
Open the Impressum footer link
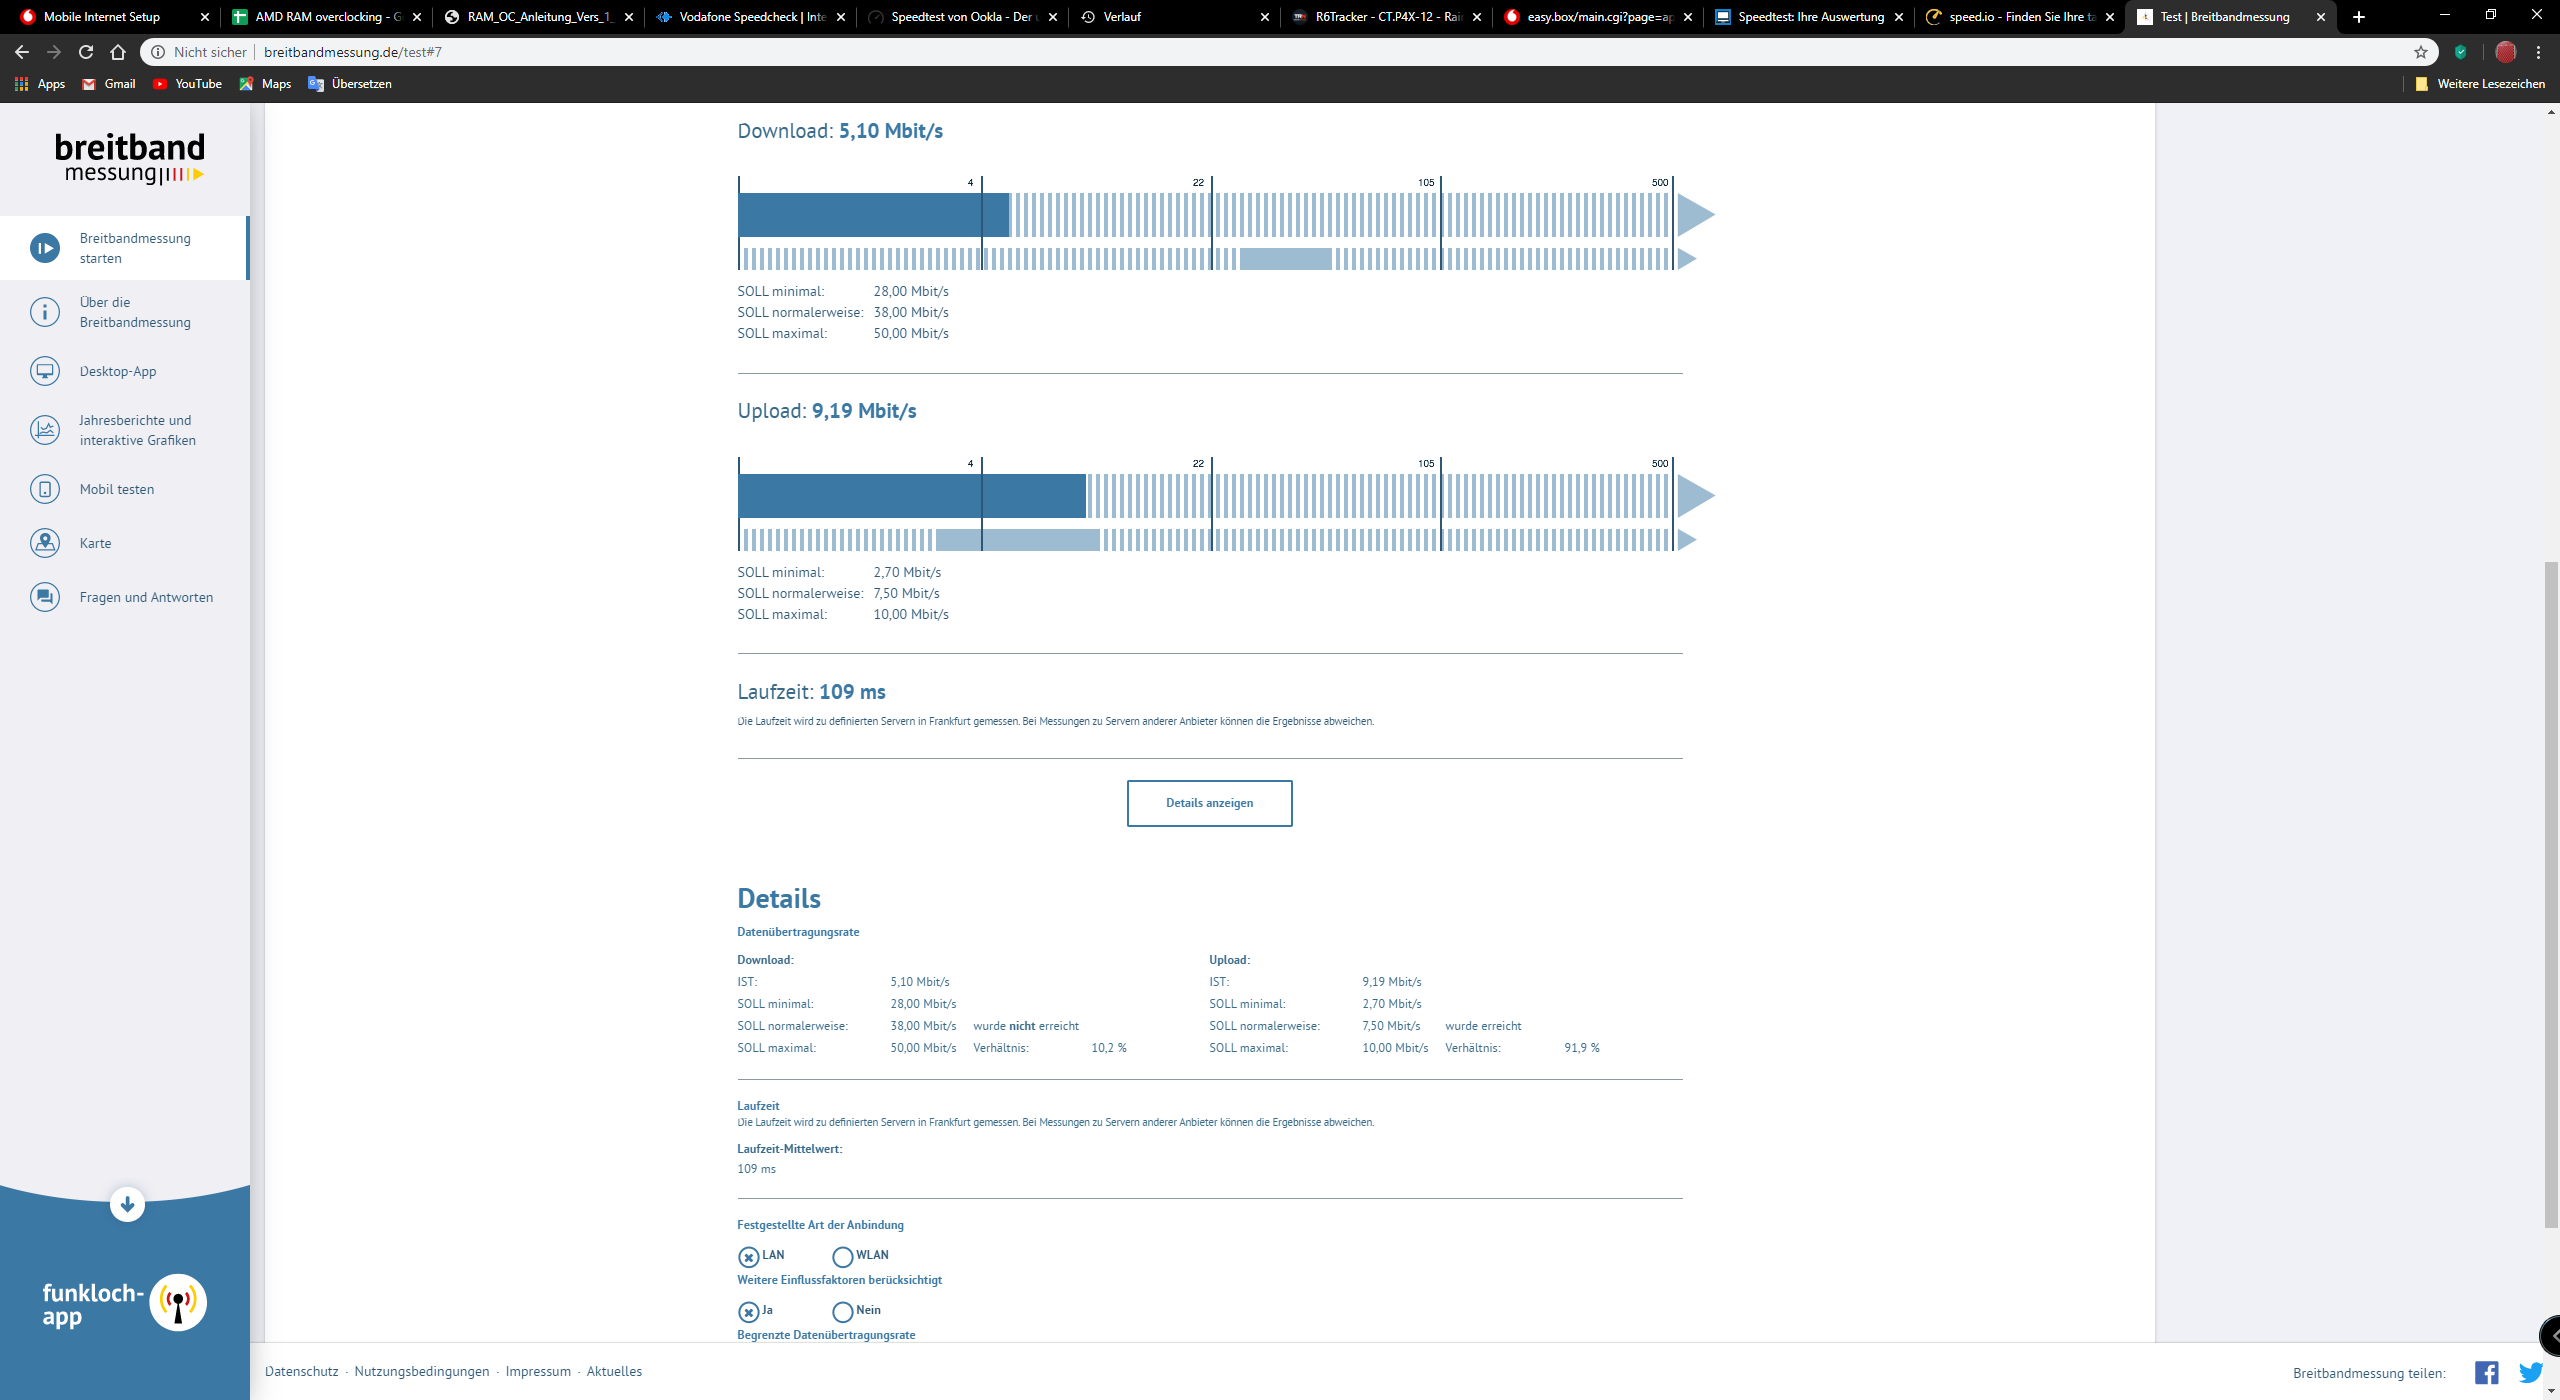click(538, 1371)
